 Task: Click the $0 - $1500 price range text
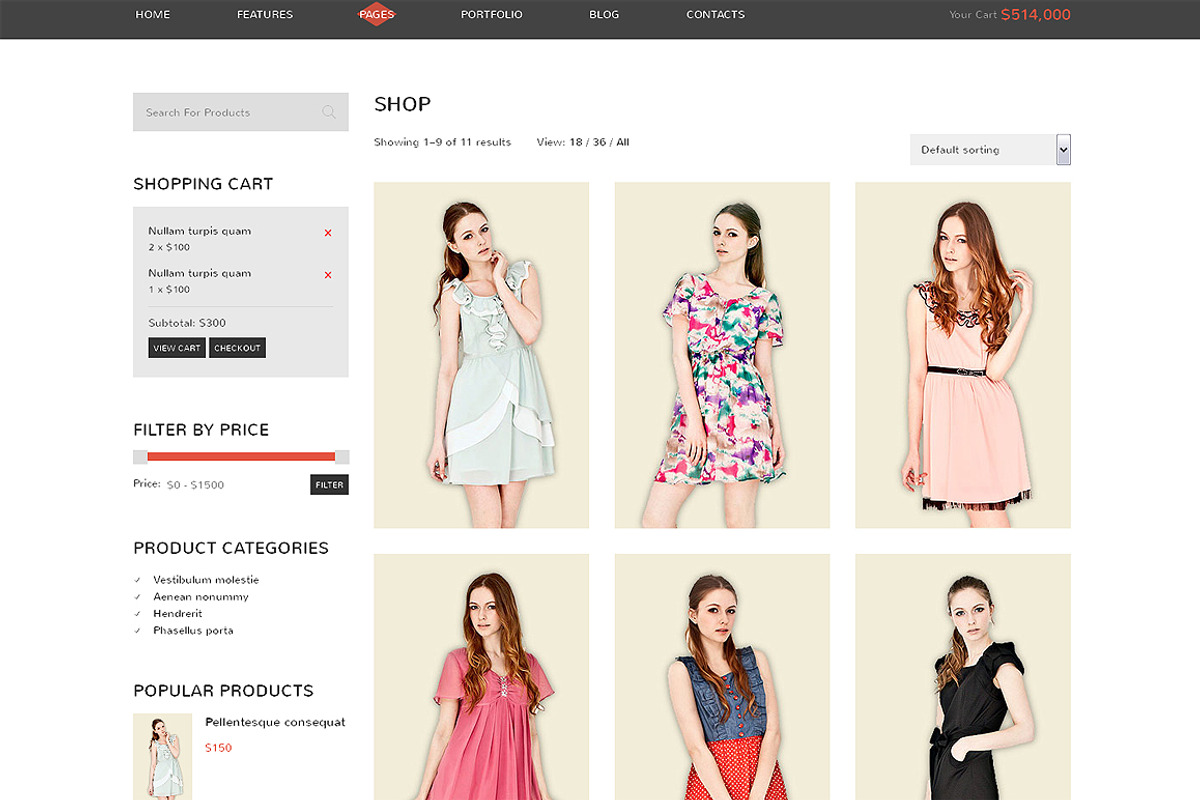(195, 485)
